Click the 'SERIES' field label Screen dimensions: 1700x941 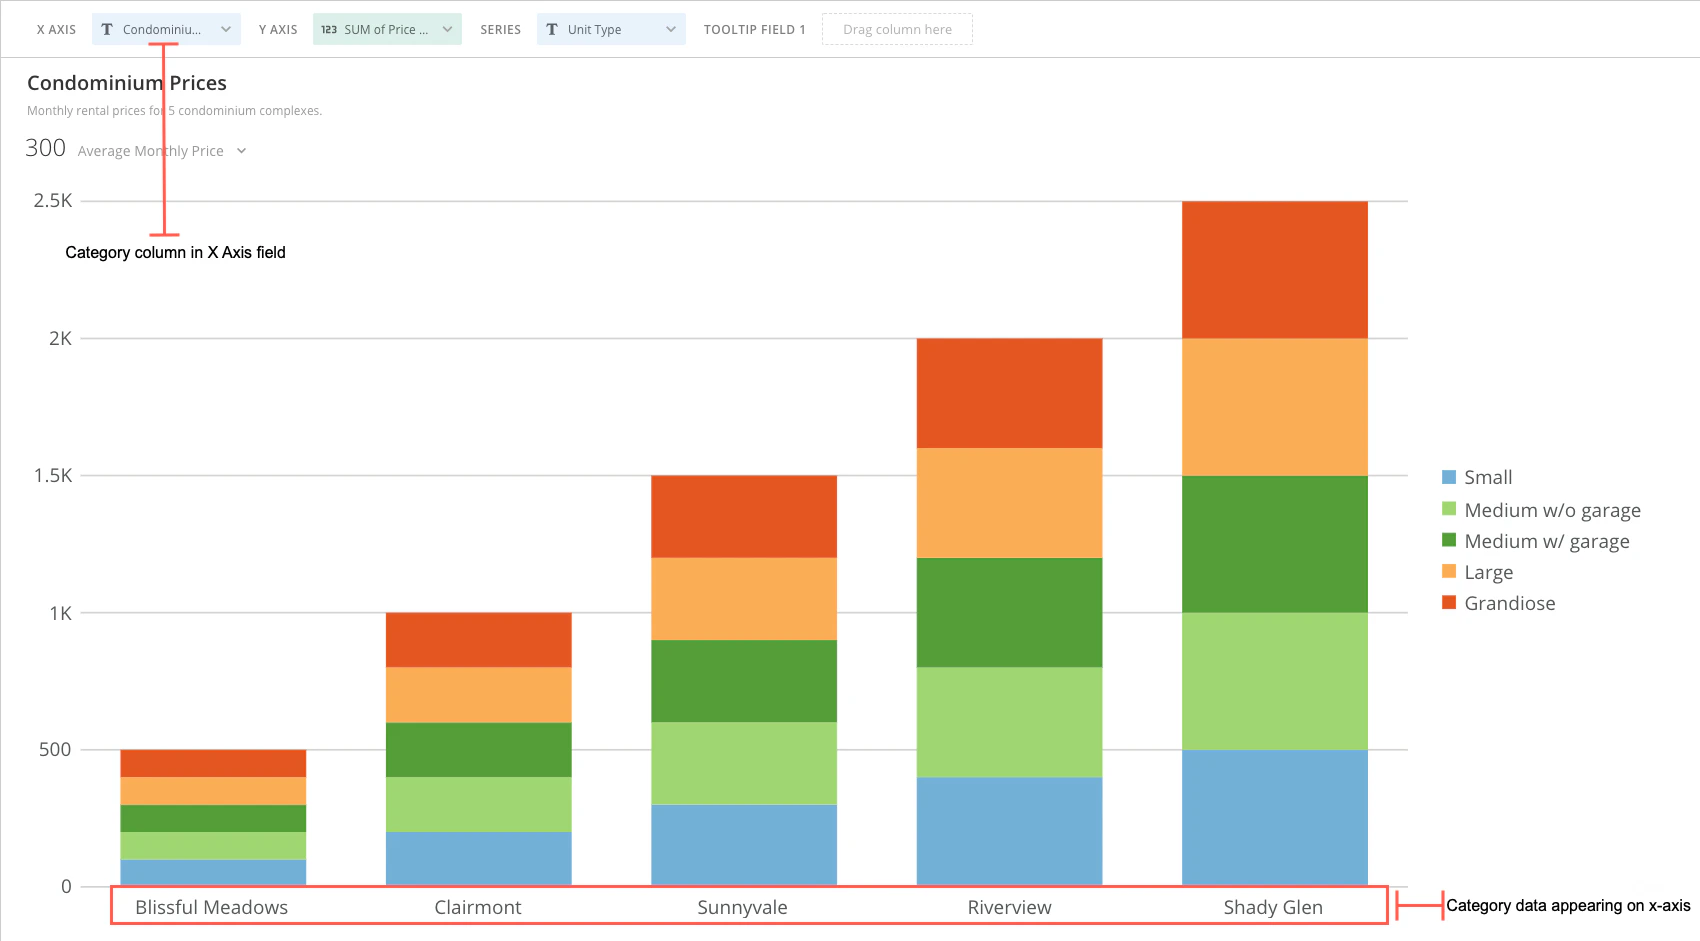point(500,30)
